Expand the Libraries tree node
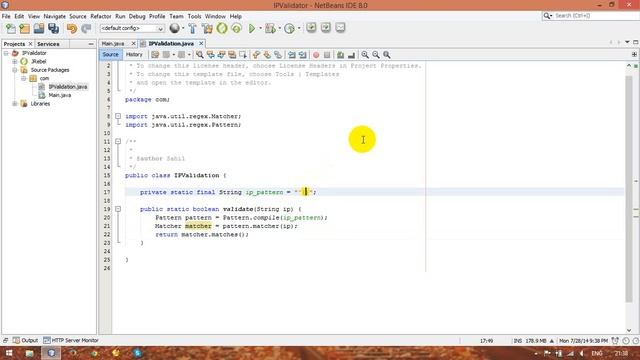Screen dimensions: 640x360 coord(15,104)
